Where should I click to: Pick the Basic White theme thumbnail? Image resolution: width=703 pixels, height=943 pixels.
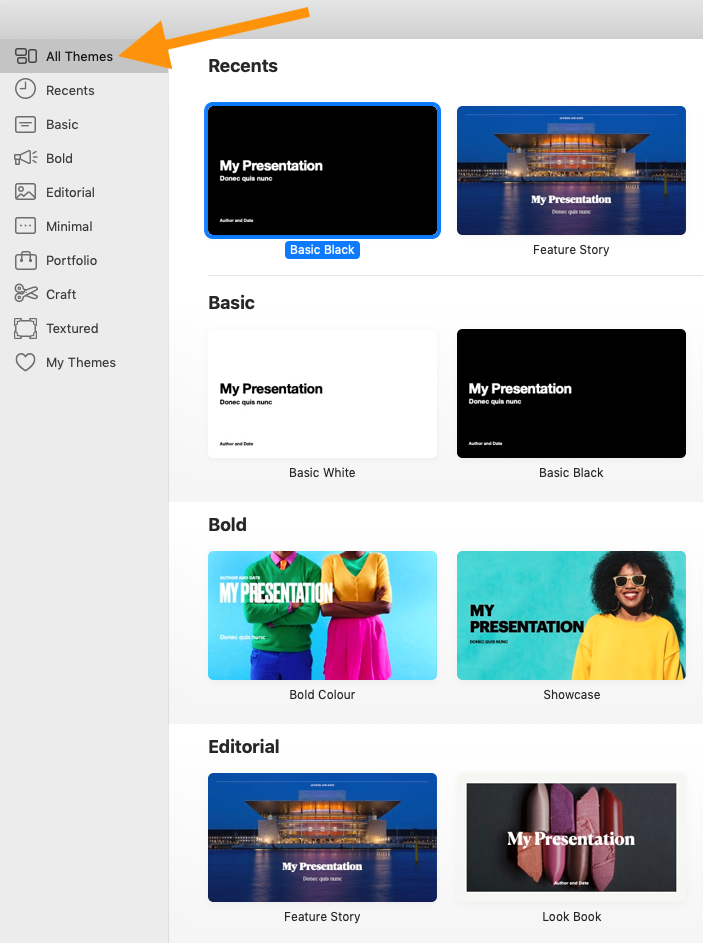click(x=322, y=393)
